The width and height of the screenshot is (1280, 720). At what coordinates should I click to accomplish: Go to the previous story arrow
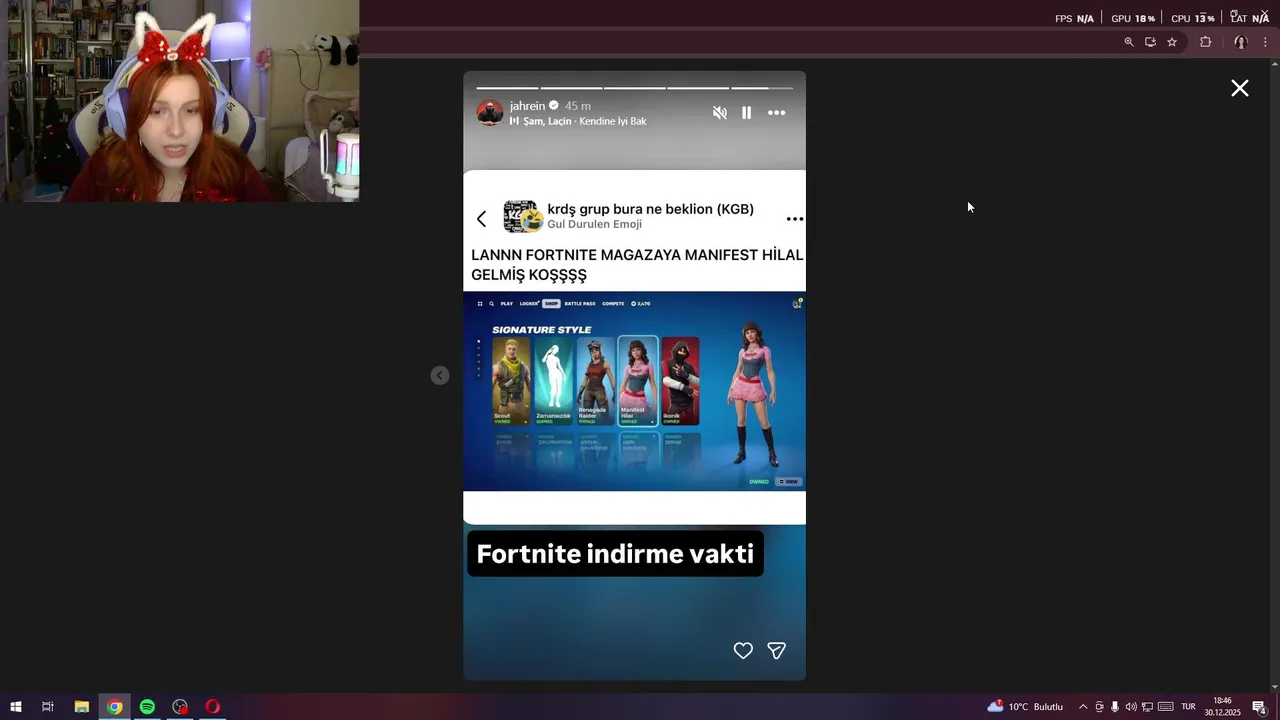[440, 375]
